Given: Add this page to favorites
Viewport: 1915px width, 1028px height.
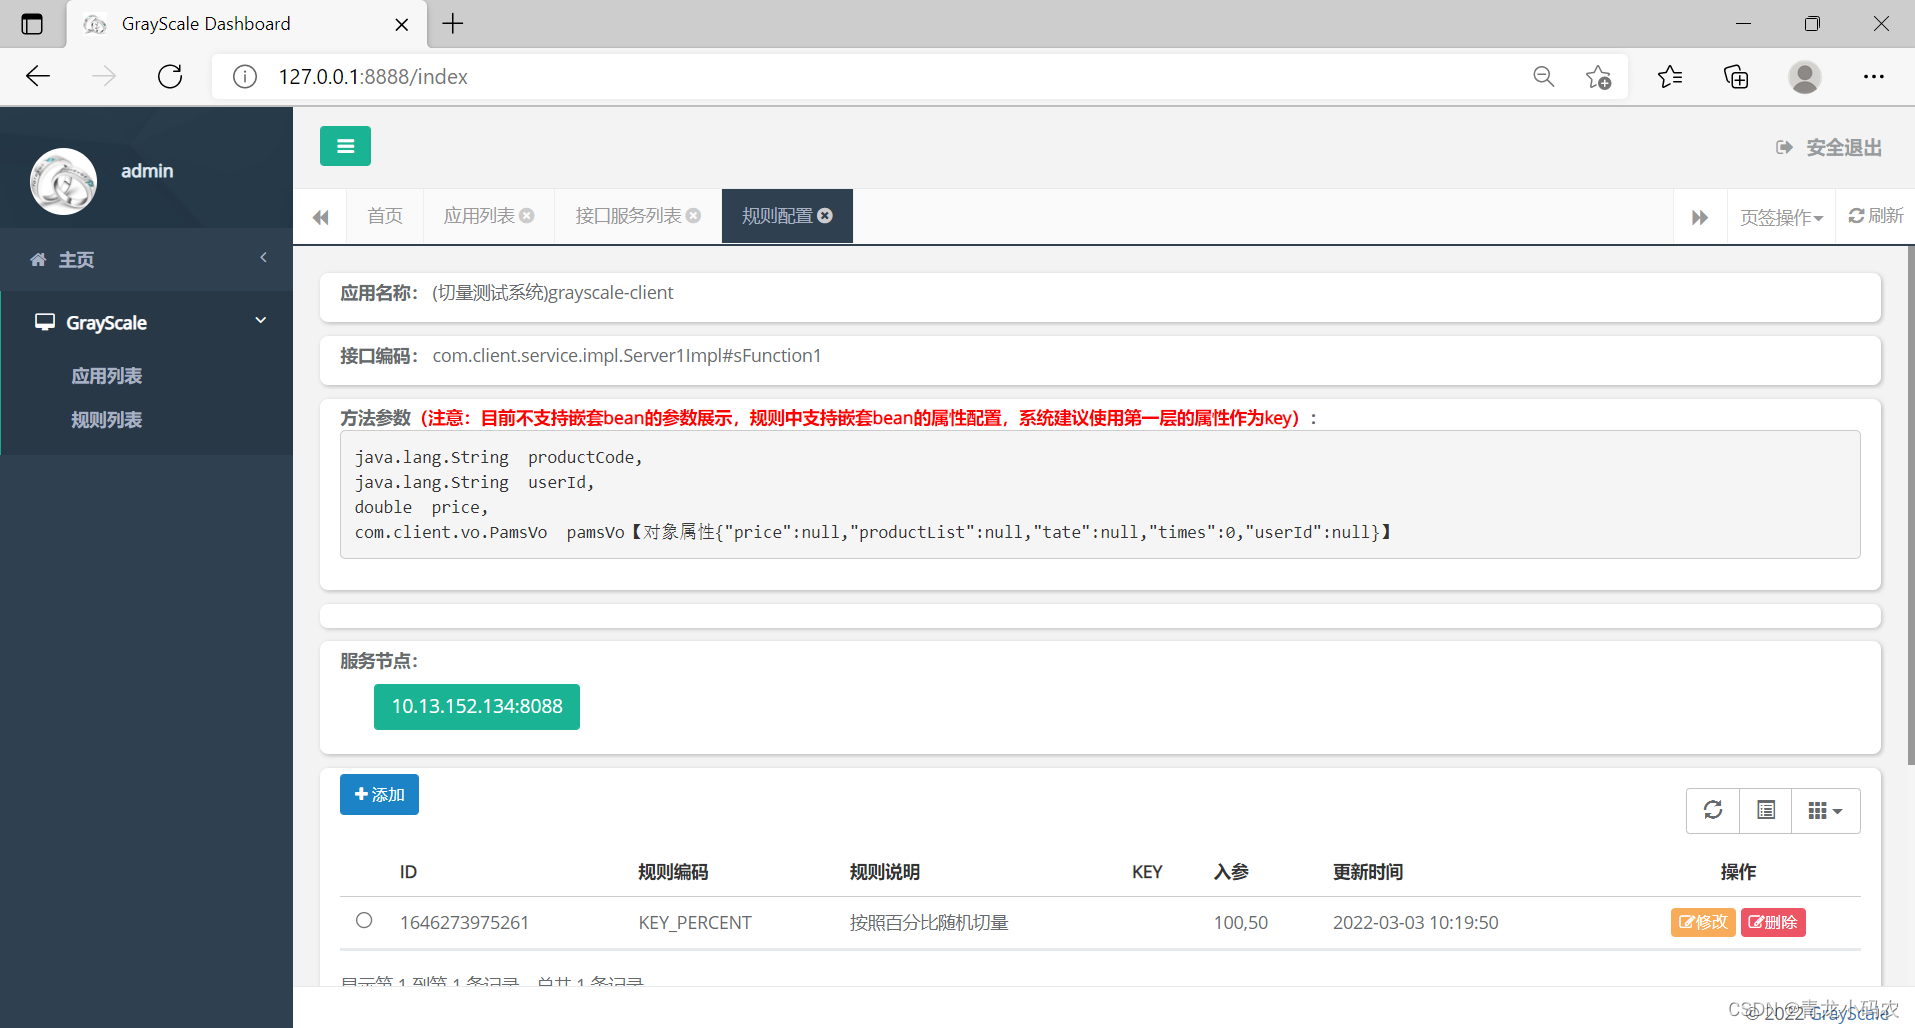Looking at the screenshot, I should click(1598, 77).
